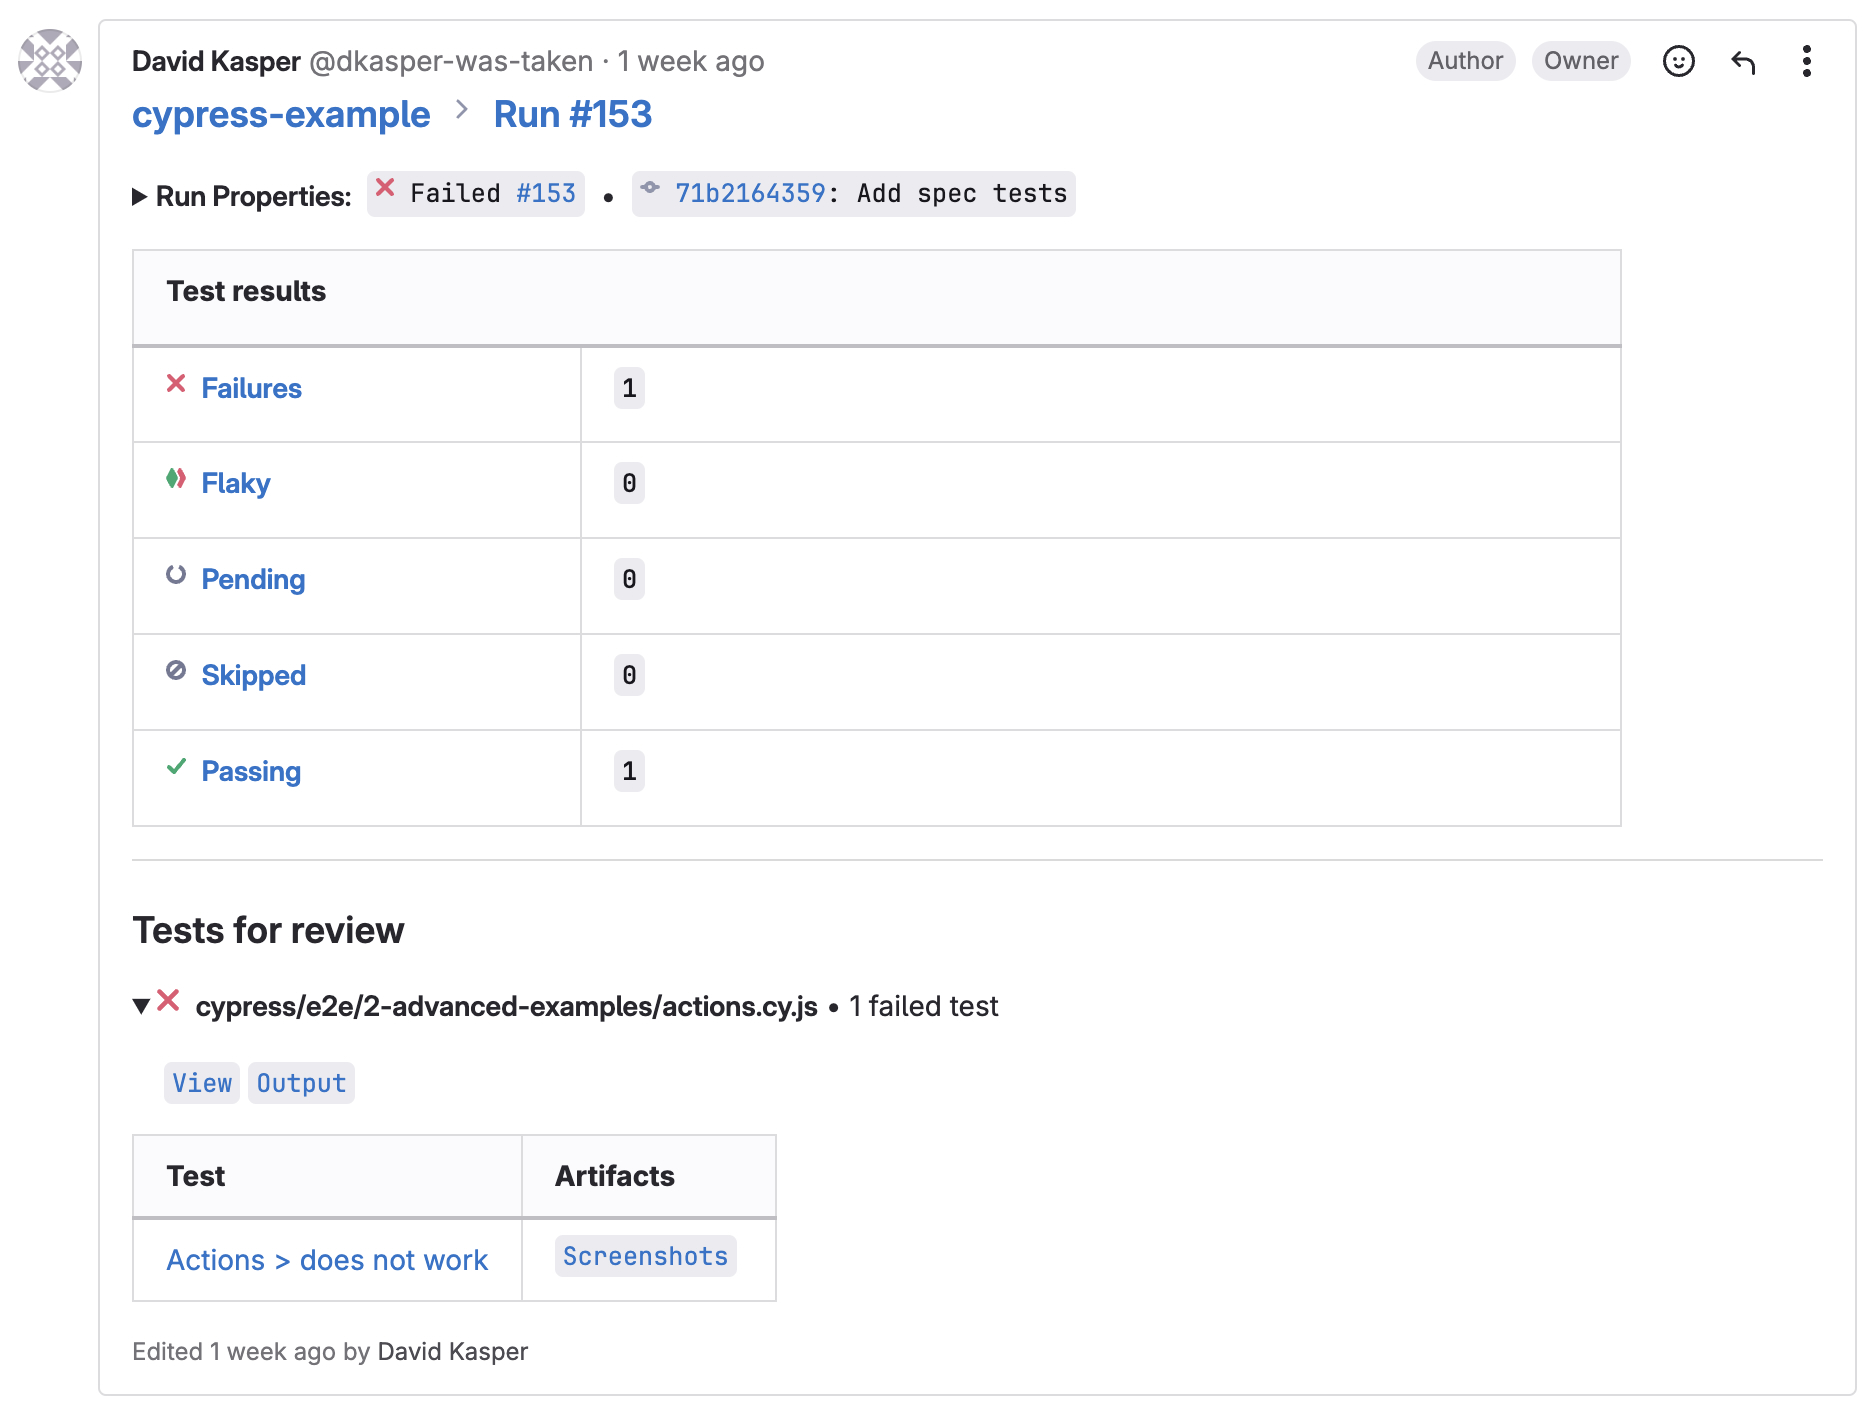Click the Flaky status icon
This screenshot has width=1876, height=1414.
(176, 480)
